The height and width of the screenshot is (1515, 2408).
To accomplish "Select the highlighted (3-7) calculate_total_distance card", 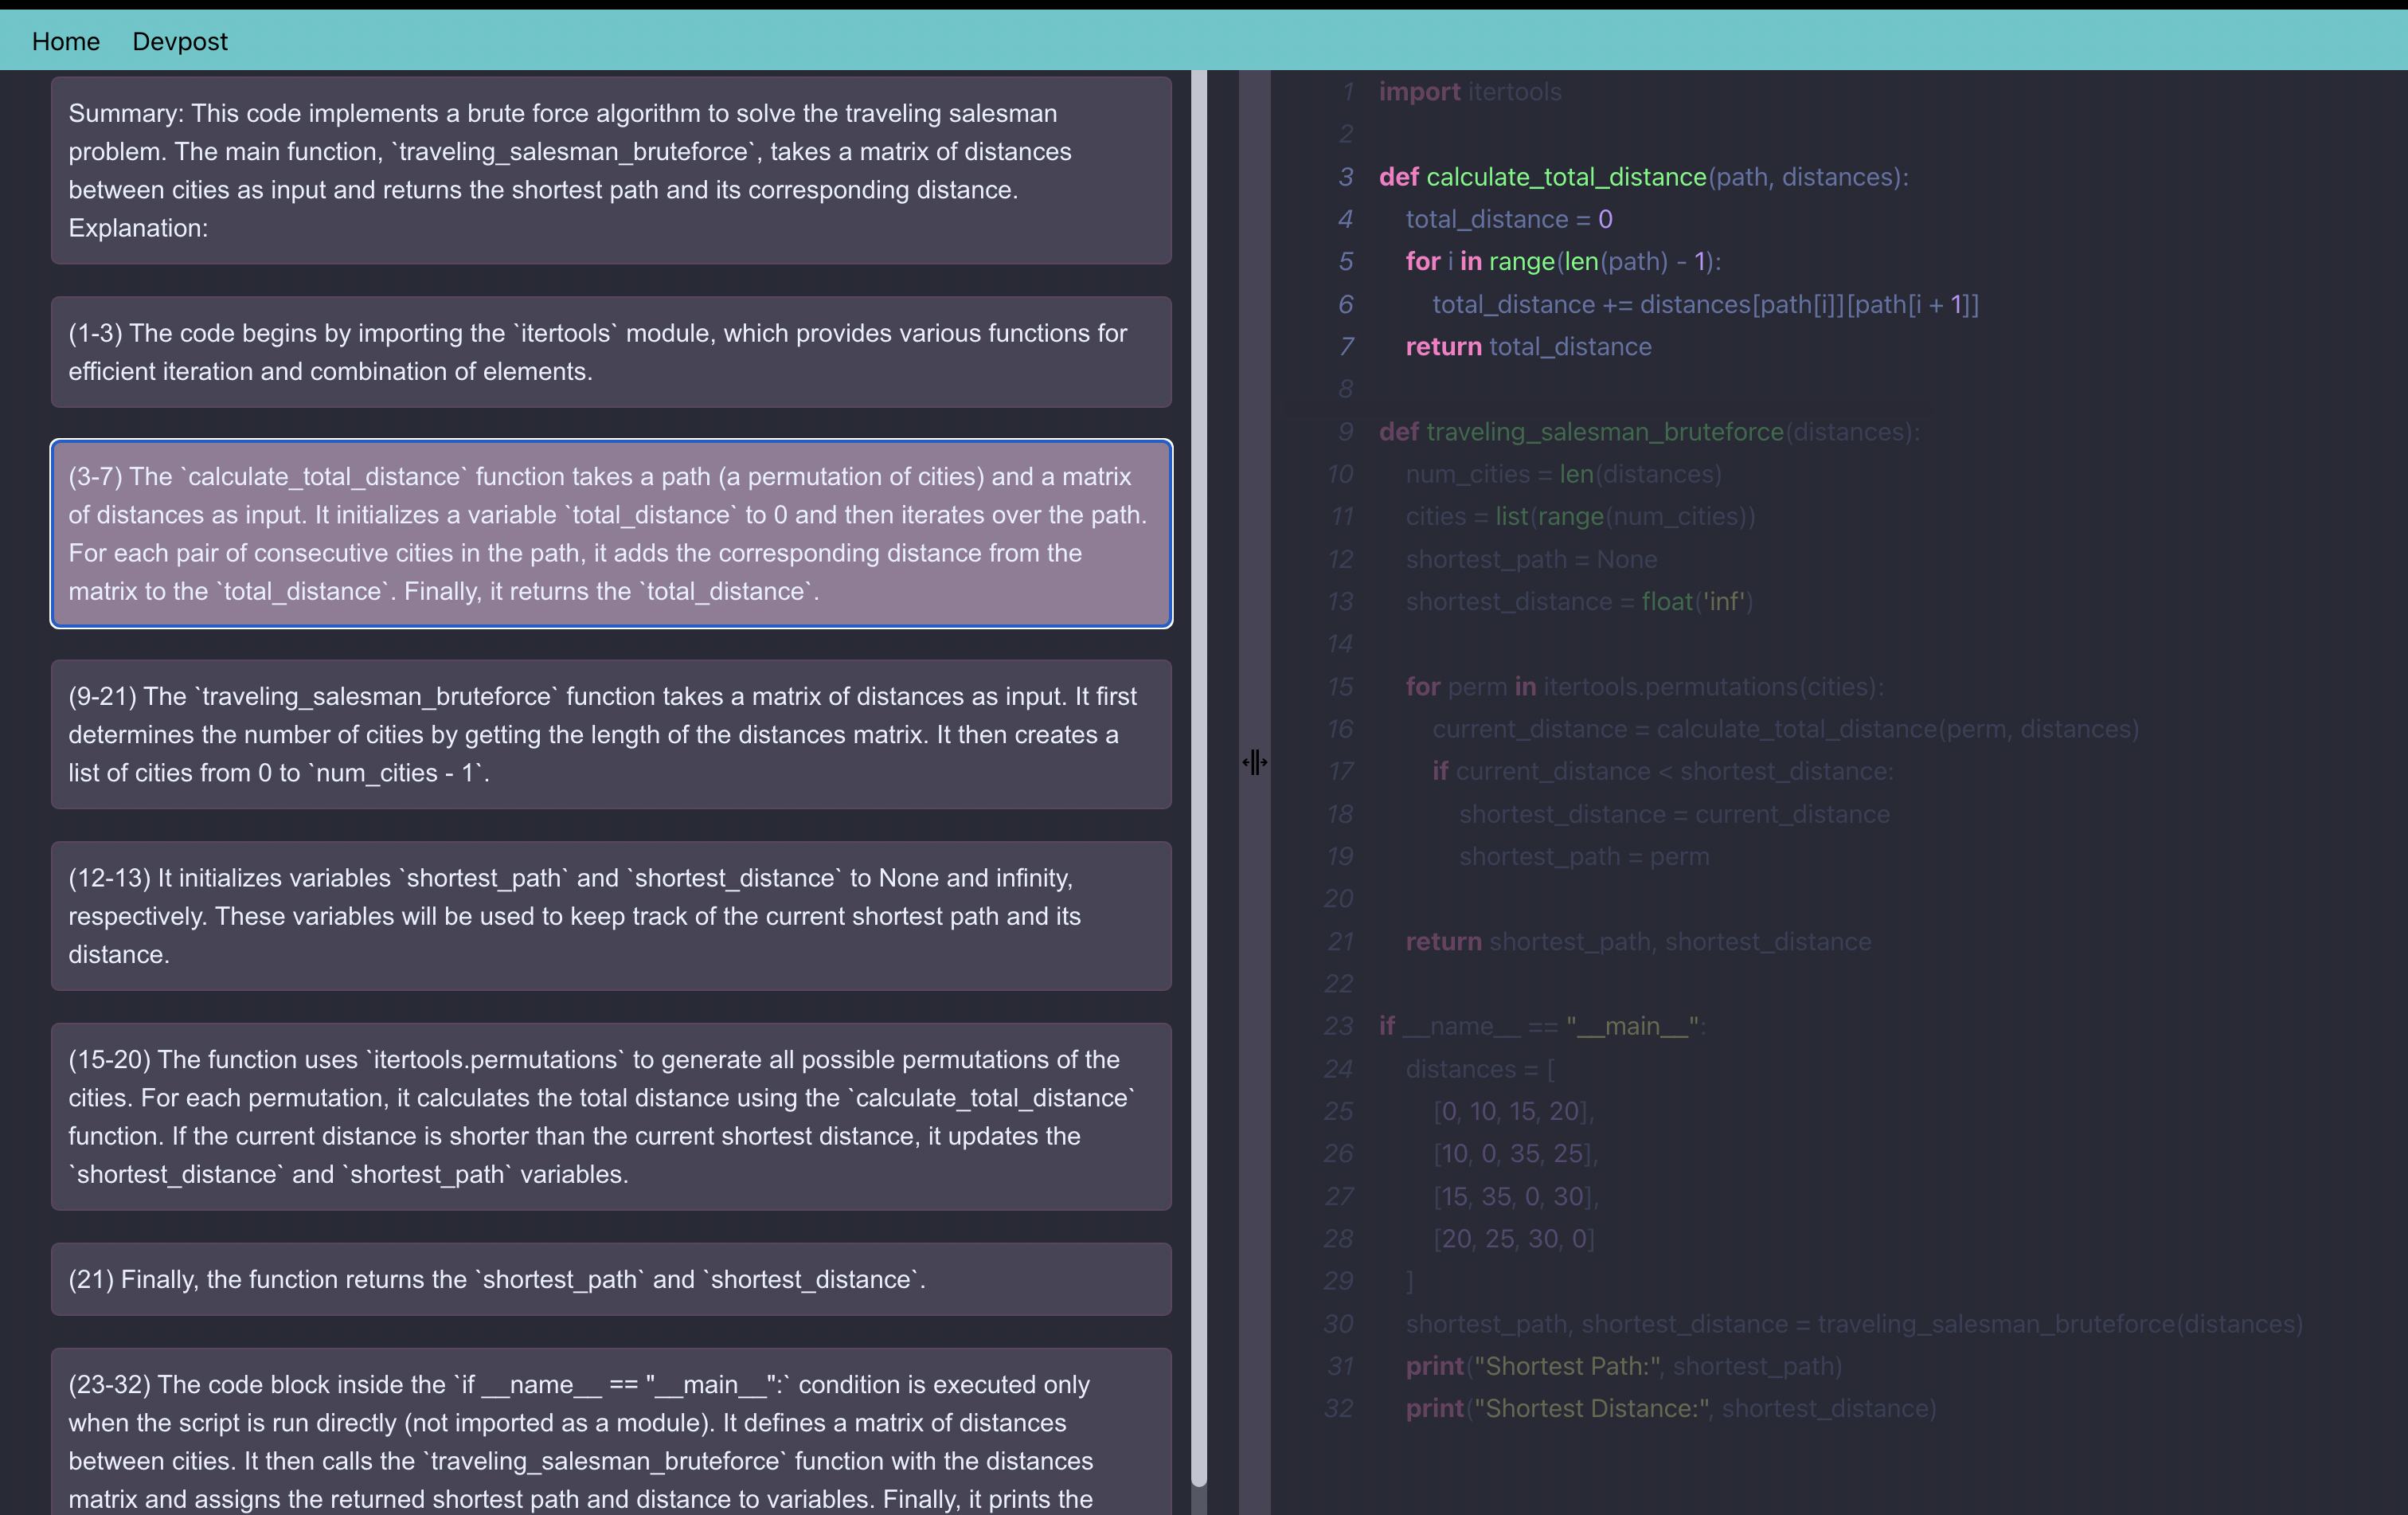I will pyautogui.click(x=610, y=533).
